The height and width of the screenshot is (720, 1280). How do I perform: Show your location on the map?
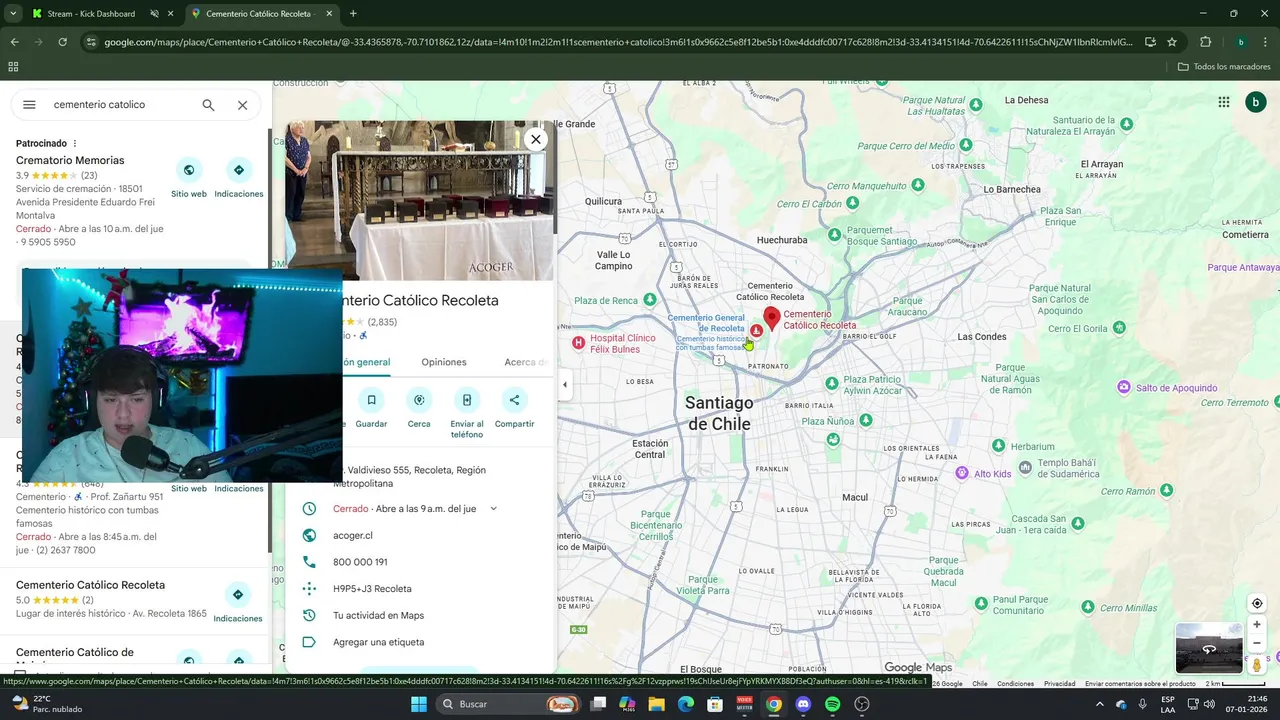(1257, 603)
